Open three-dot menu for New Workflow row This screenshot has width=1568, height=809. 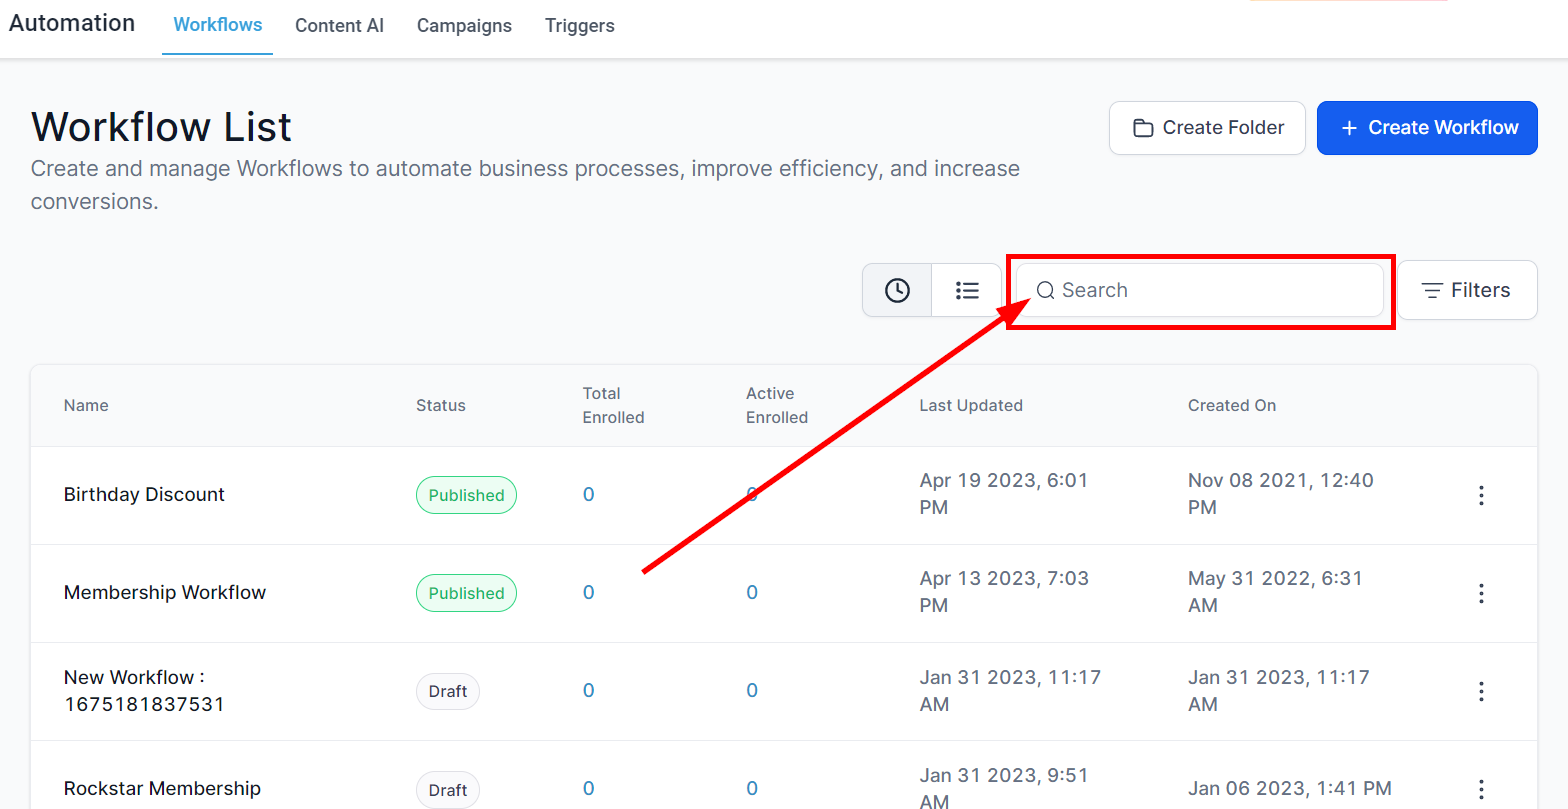(1481, 691)
